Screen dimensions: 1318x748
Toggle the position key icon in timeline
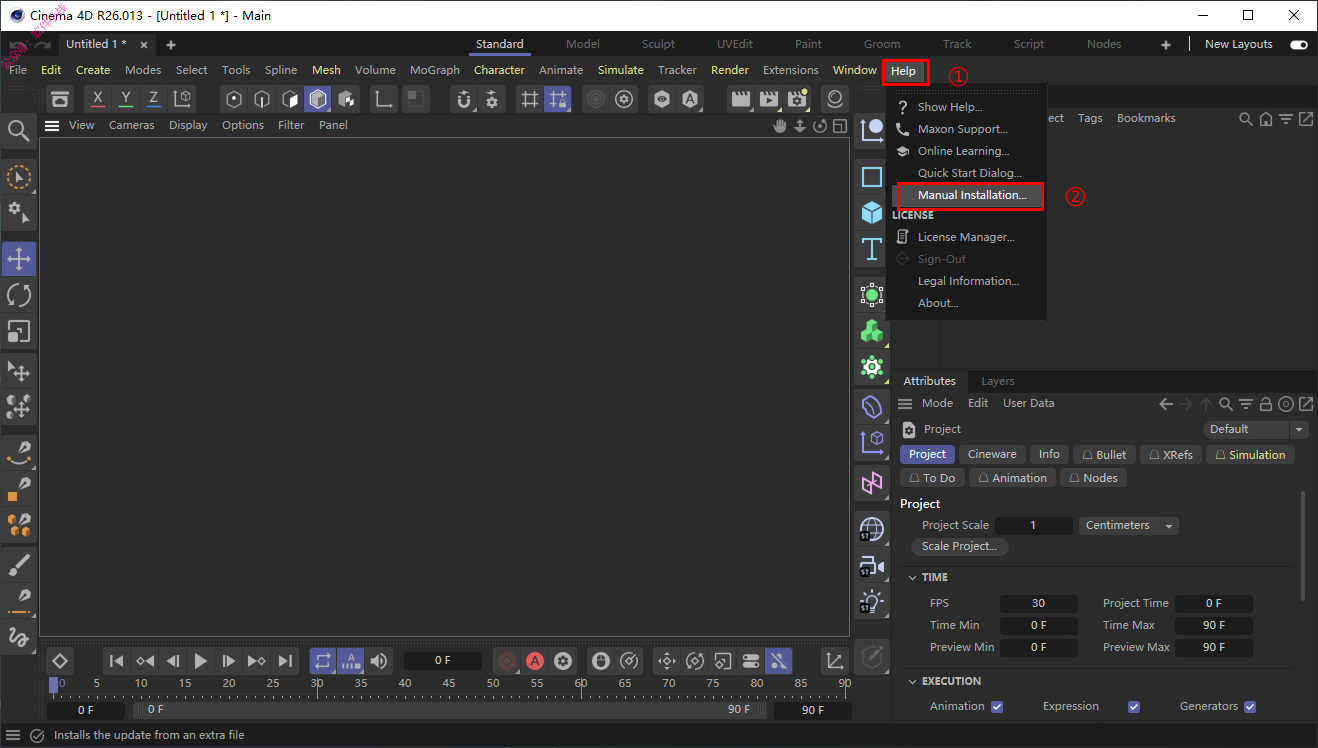(667, 661)
